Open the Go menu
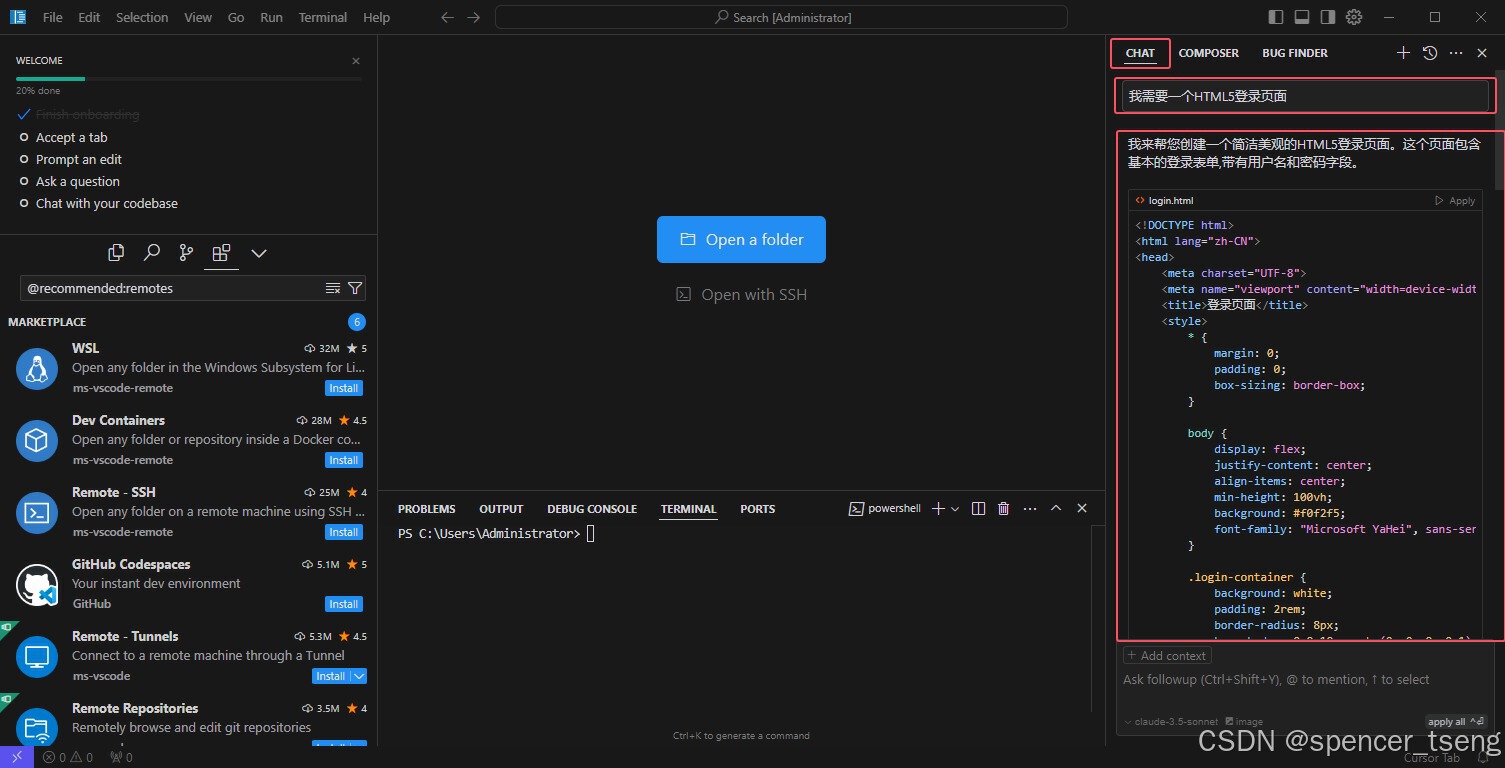The height and width of the screenshot is (768, 1505). [236, 17]
